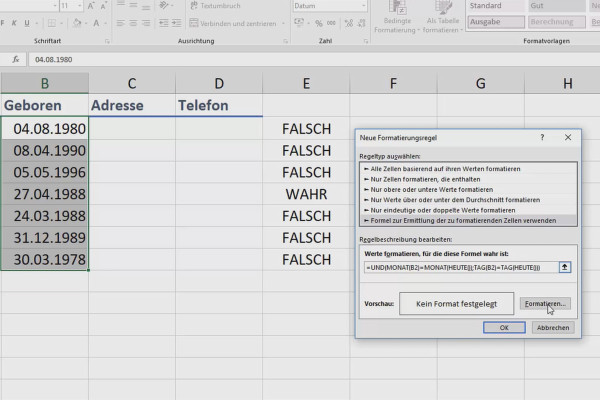Click the formula bar showing 04.08.1980
600x400 pixels.
point(314,59)
